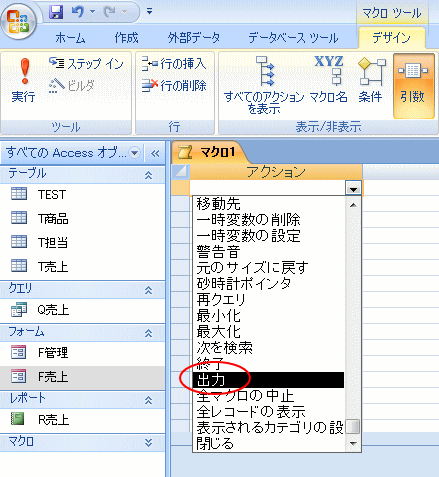This screenshot has width=439, height=477.
Task: Click the empty action input field
Action: point(268,189)
